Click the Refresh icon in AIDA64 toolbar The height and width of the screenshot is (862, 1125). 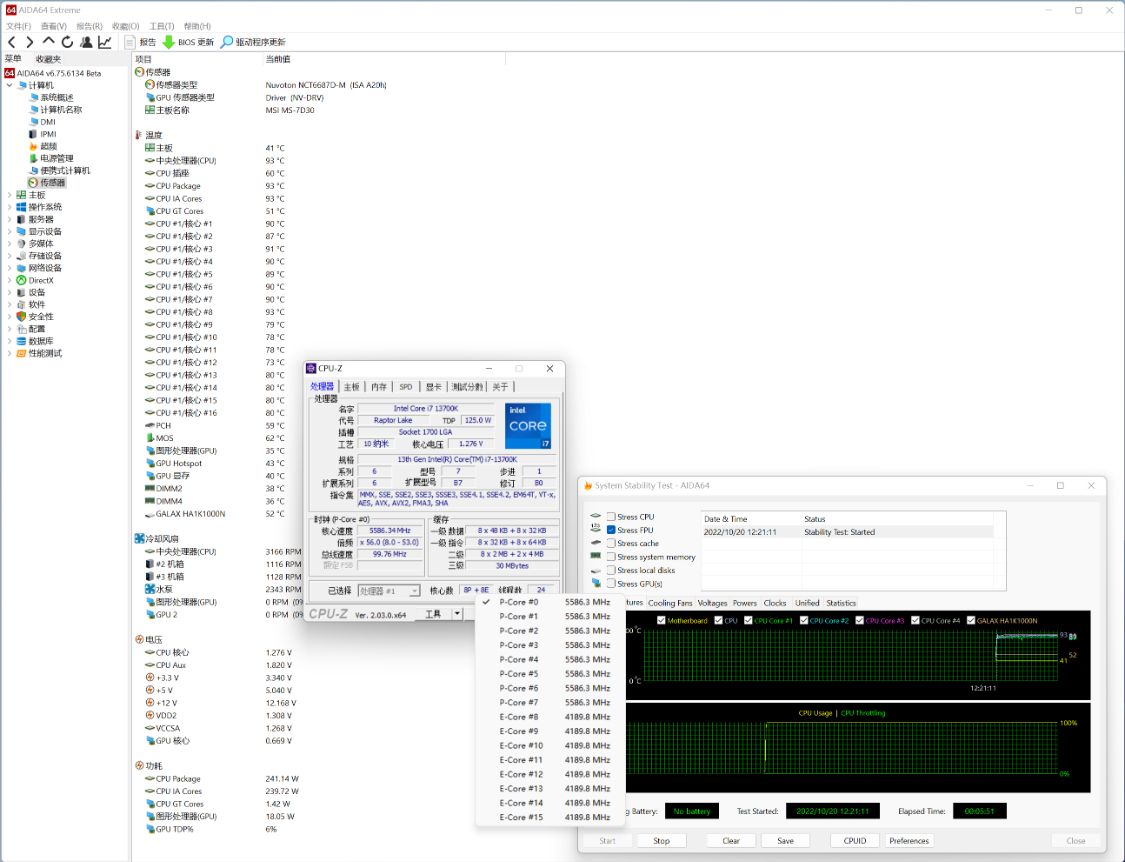(x=67, y=42)
